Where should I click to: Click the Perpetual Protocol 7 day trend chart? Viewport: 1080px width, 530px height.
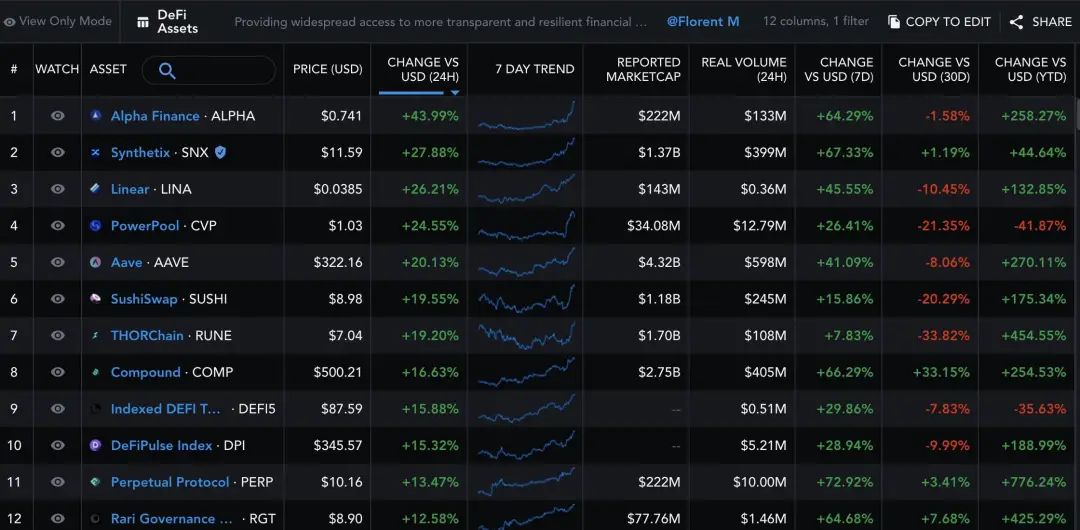tap(526, 482)
